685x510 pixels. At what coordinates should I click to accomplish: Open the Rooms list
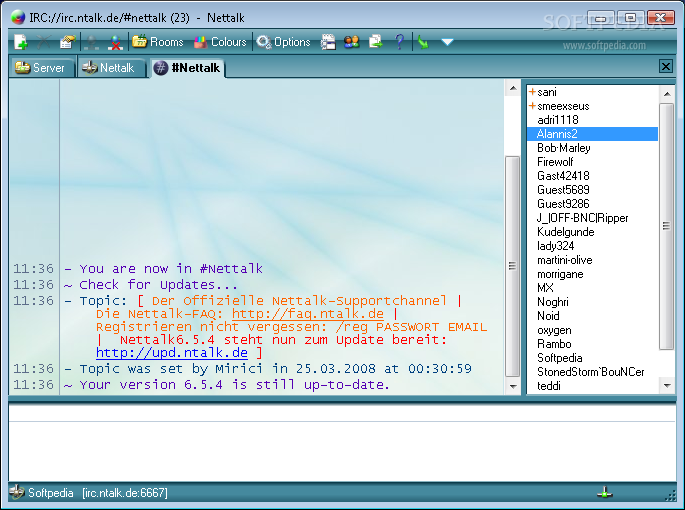coord(158,42)
